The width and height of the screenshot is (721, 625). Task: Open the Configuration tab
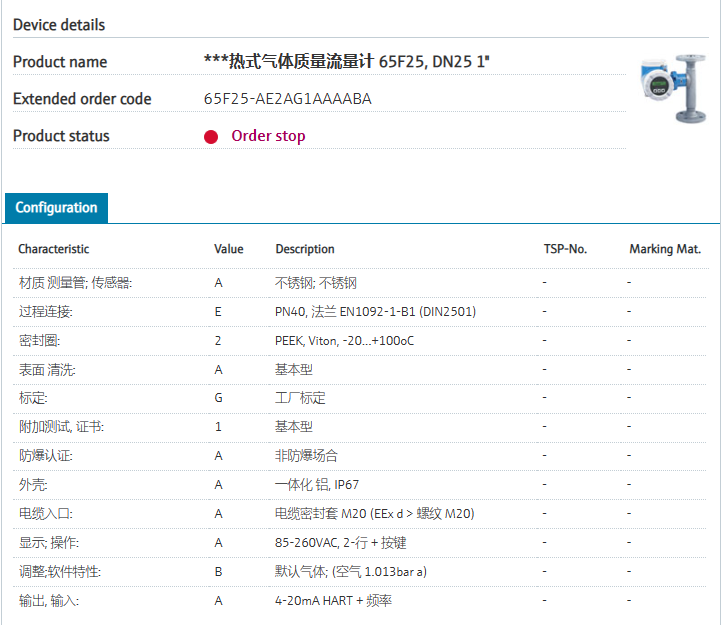tap(56, 208)
